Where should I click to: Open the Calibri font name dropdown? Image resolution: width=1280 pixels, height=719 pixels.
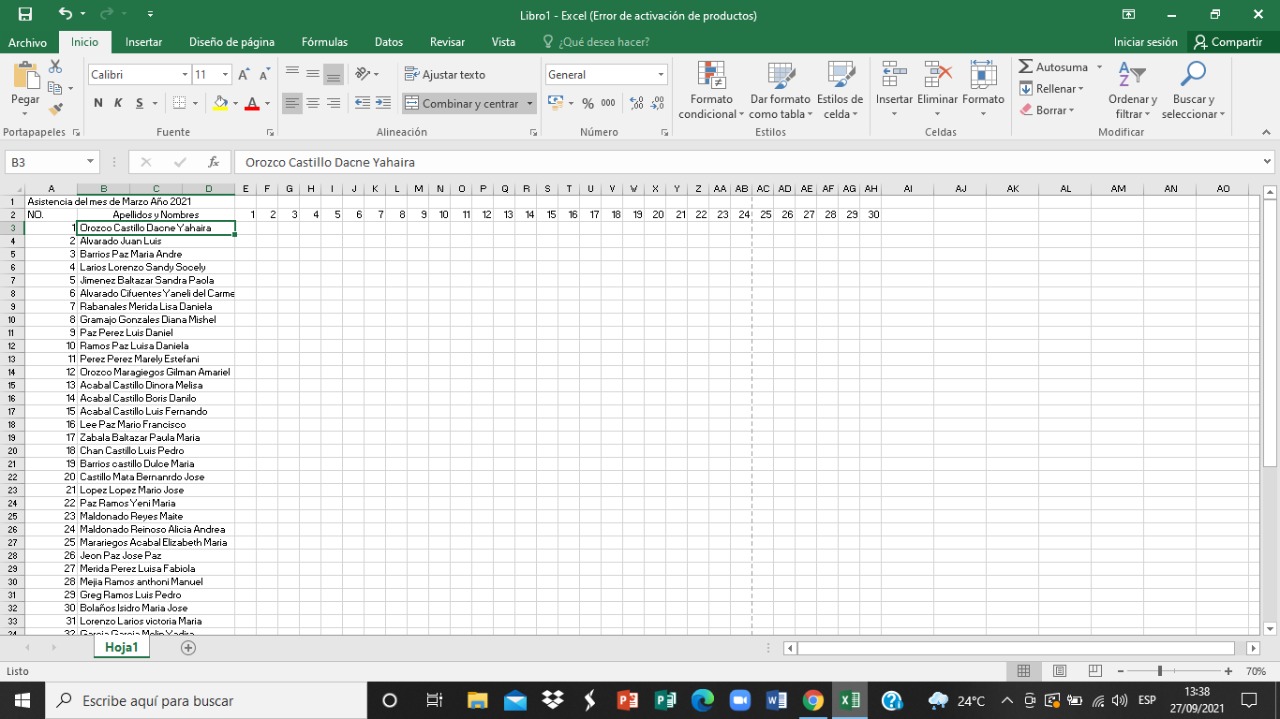185,75
